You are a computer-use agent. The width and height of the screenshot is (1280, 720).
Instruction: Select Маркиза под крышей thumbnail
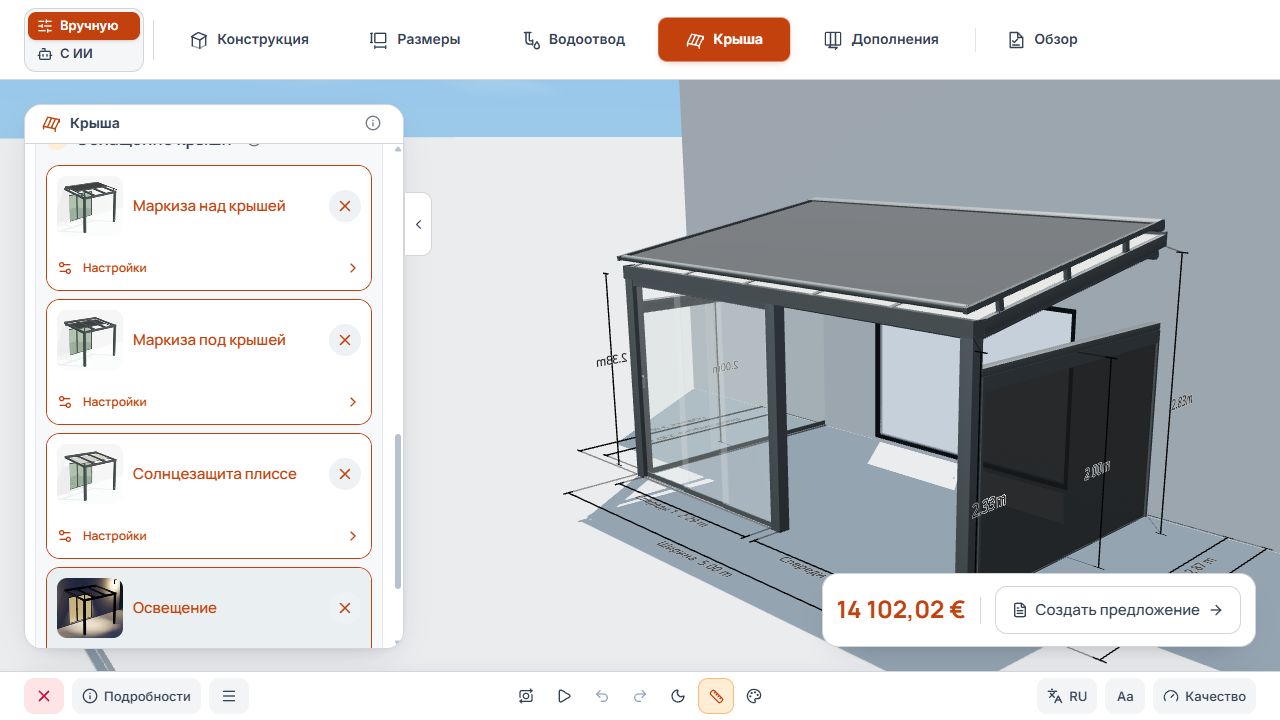90,340
